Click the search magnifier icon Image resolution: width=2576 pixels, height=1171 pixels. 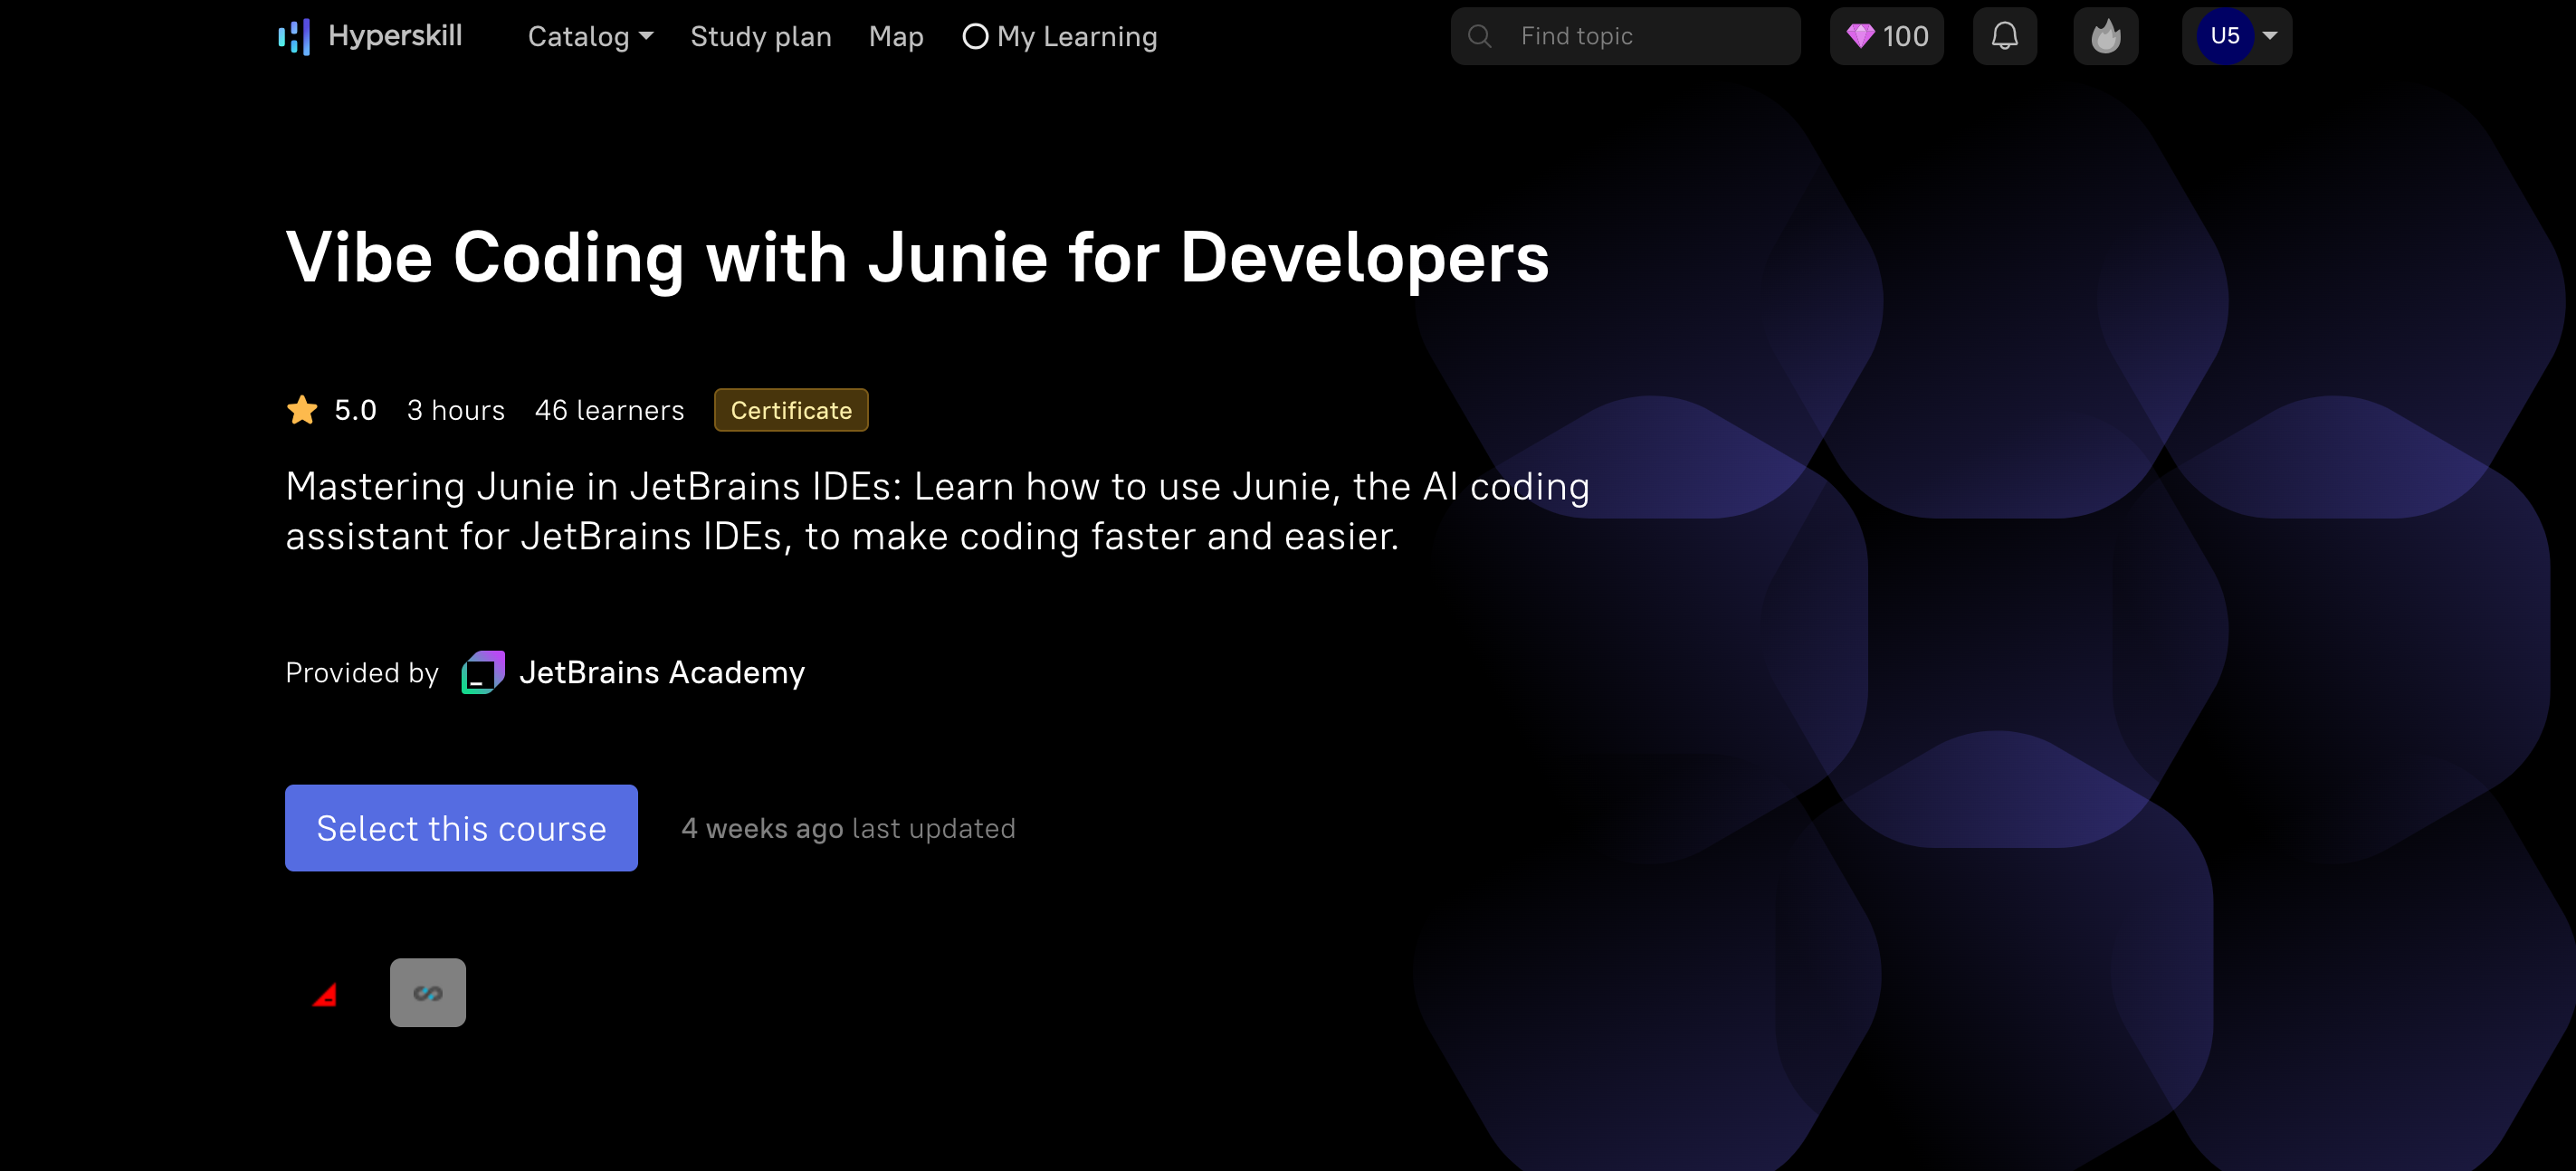pyautogui.click(x=1480, y=37)
